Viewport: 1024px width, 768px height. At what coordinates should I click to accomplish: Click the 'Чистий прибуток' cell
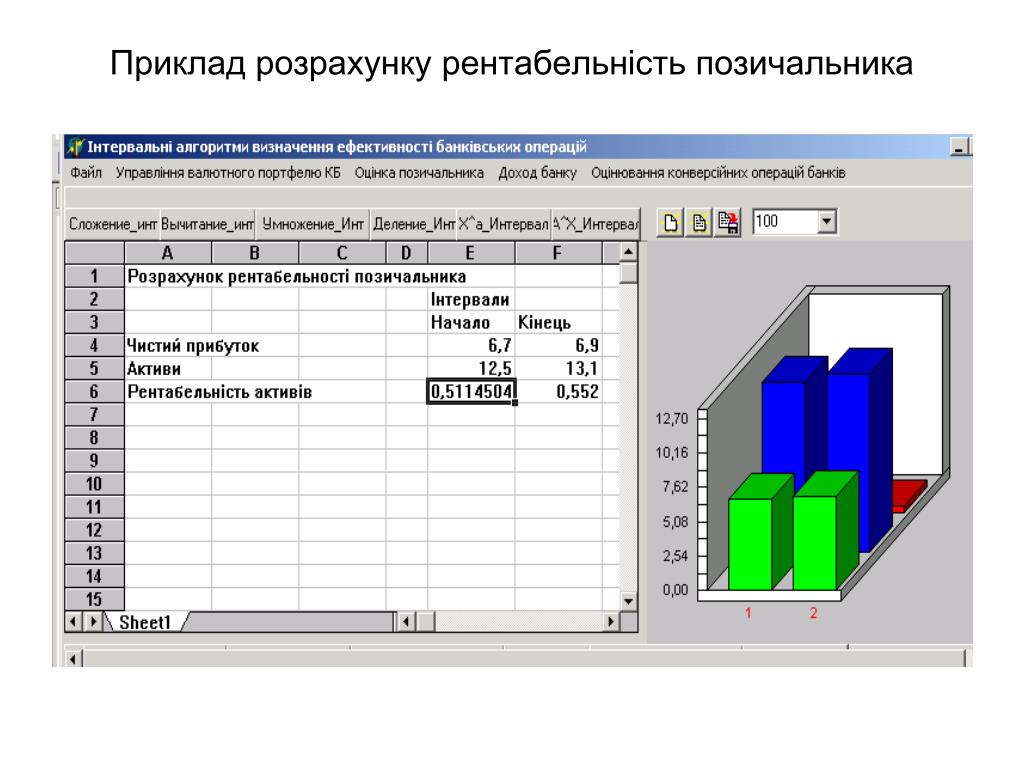tap(193, 345)
